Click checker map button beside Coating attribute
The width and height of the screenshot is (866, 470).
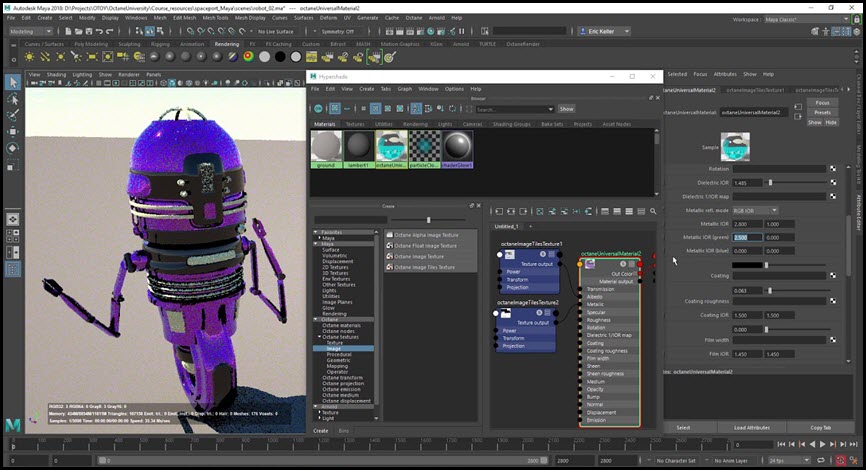[833, 275]
